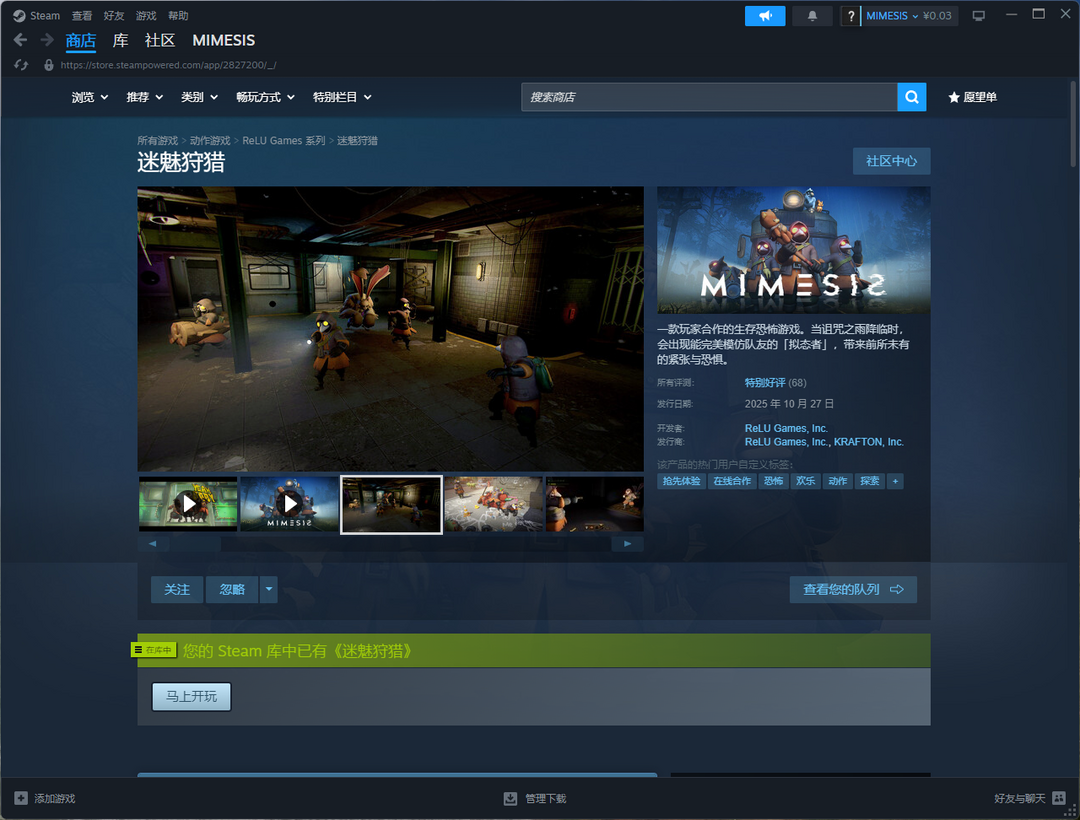Viewport: 1080px width, 820px height.
Task: Select the 抢先体验 tag
Action: coord(681,481)
